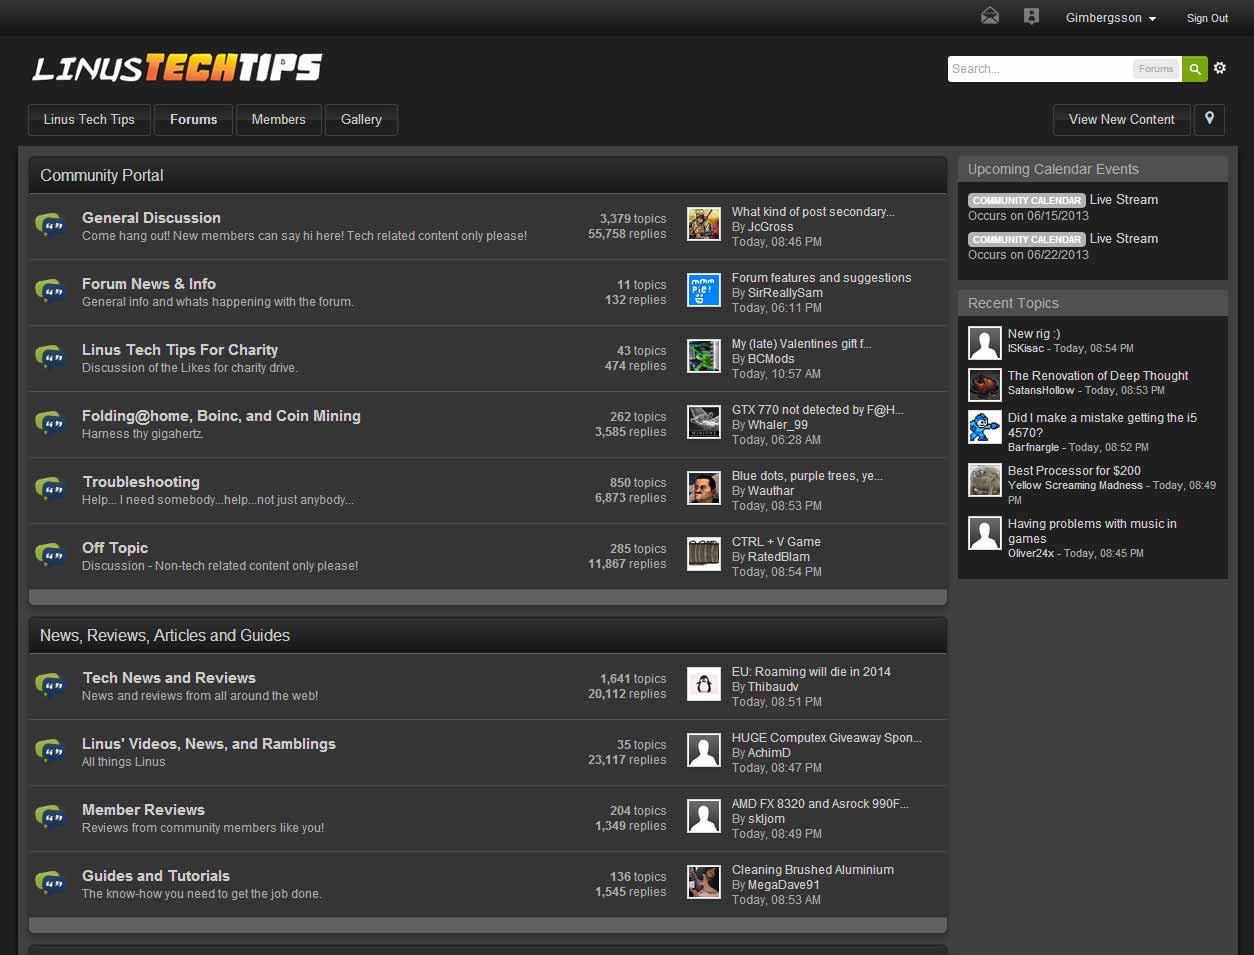Open SirReallySam's avatar thumbnail
The image size is (1254, 955).
pyautogui.click(x=704, y=290)
